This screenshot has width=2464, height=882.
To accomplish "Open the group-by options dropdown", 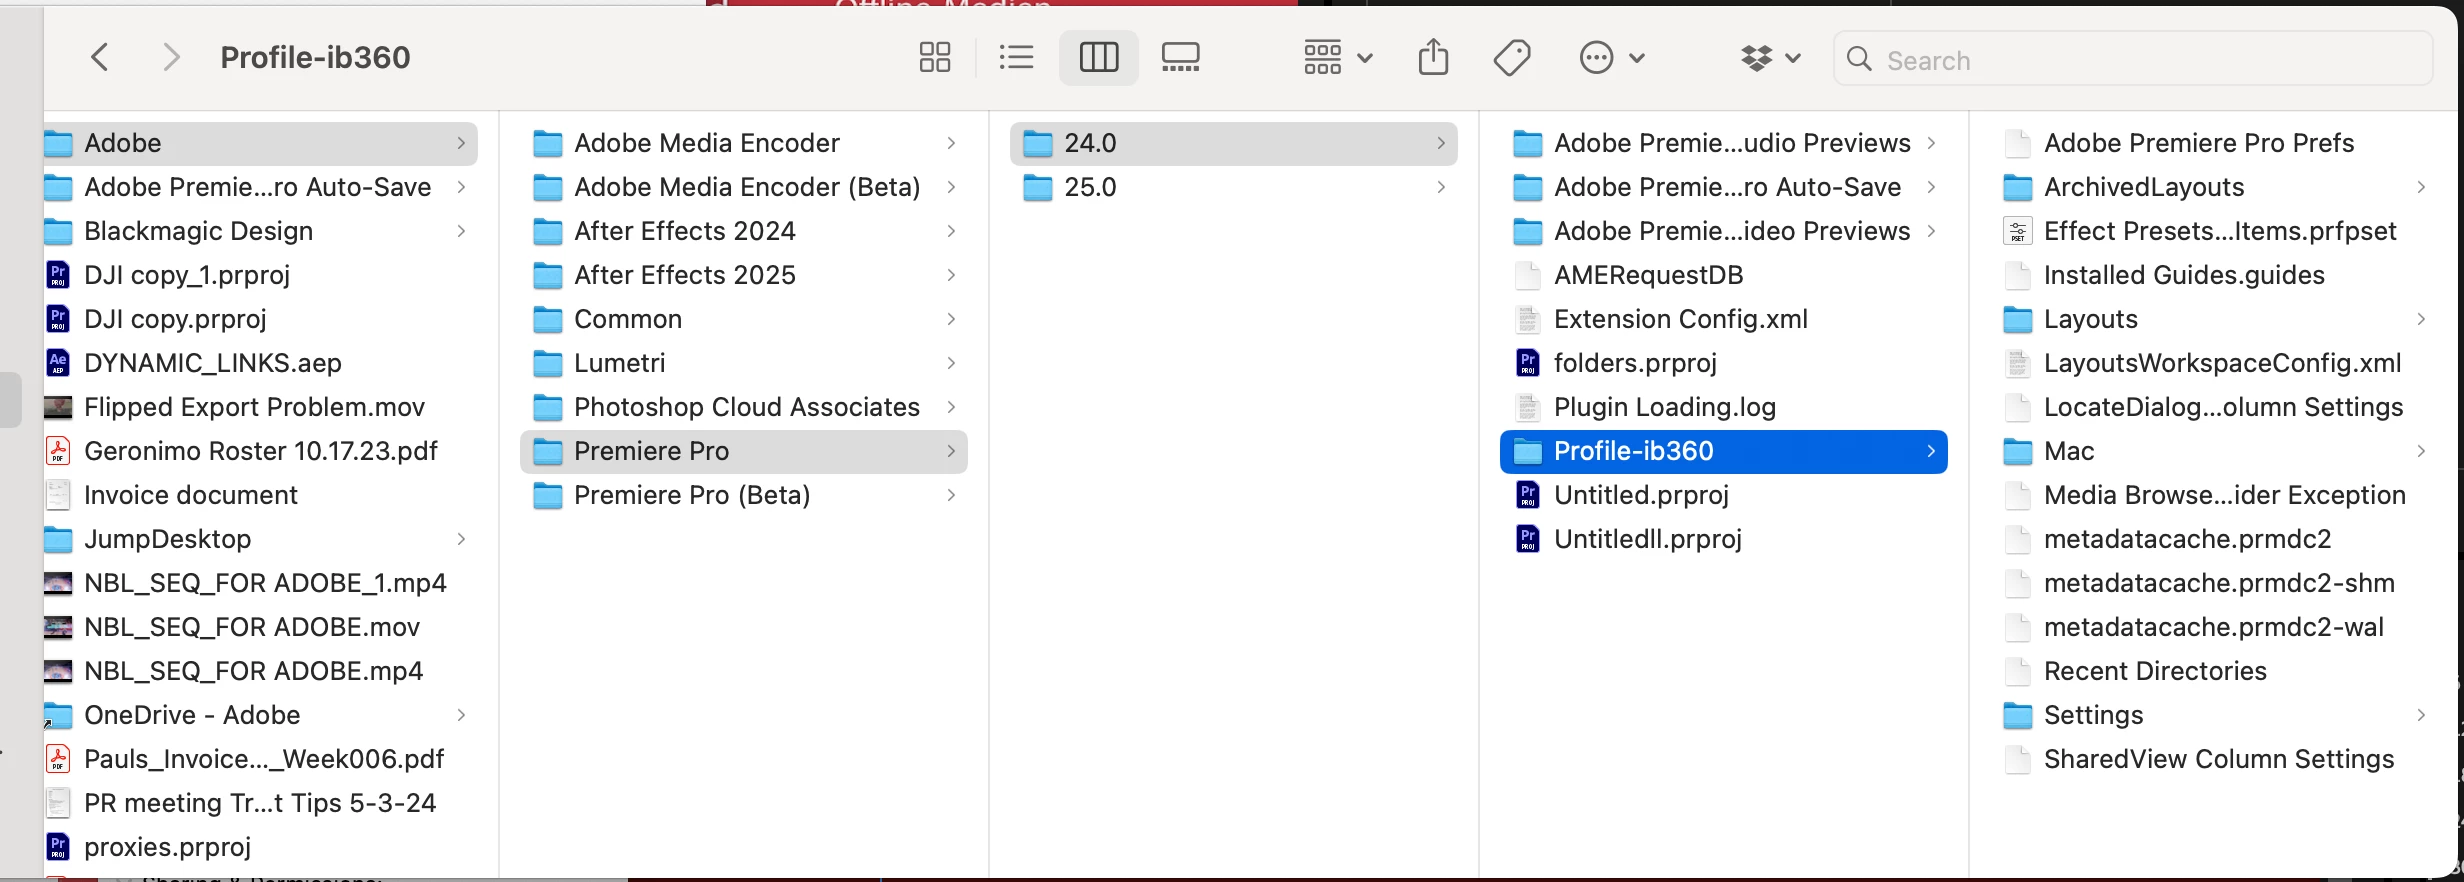I will click(1338, 57).
